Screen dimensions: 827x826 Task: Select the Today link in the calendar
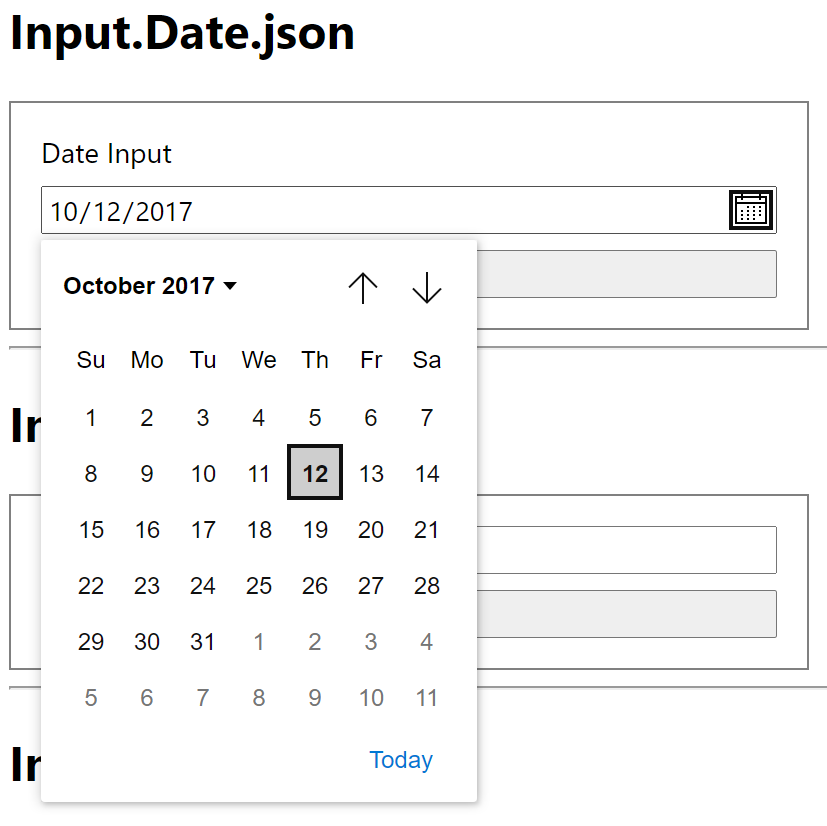400,760
